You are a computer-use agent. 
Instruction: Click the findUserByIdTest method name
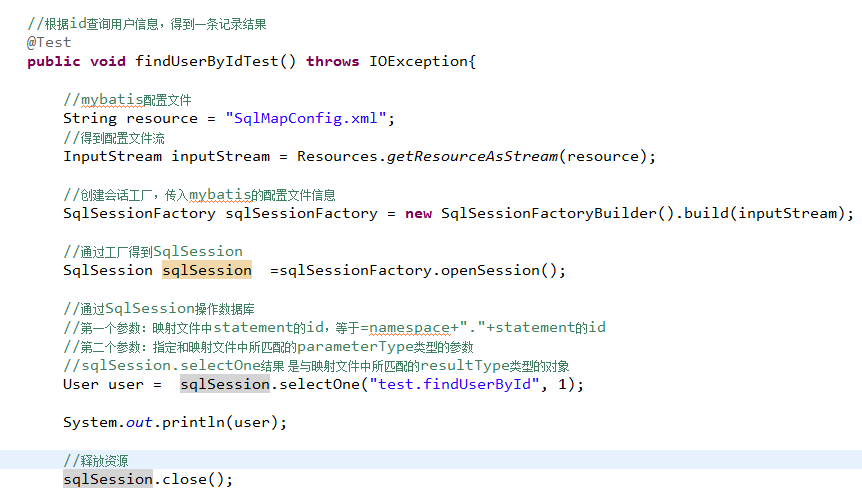(x=207, y=61)
